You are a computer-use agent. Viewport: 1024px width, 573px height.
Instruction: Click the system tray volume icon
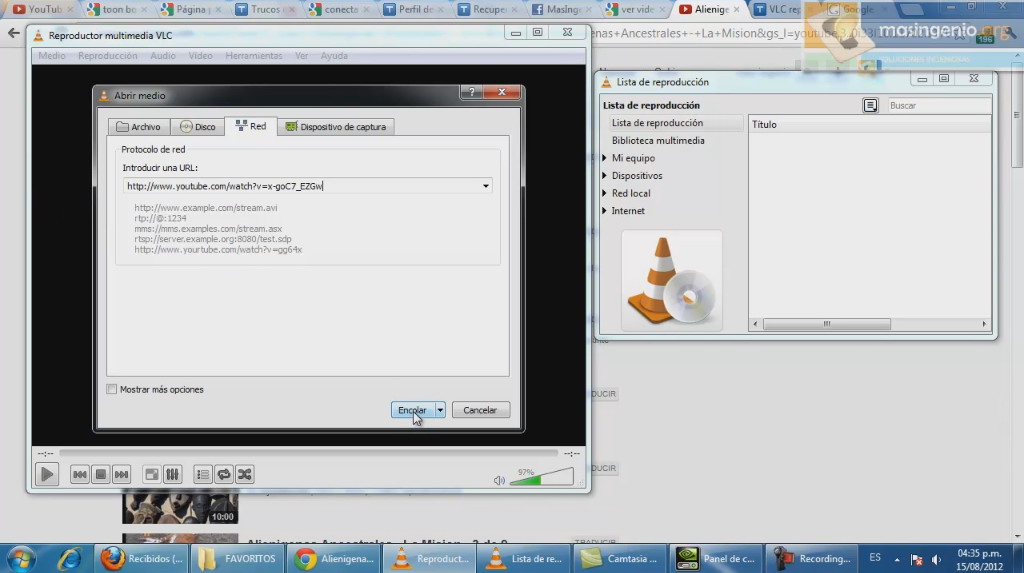point(936,559)
